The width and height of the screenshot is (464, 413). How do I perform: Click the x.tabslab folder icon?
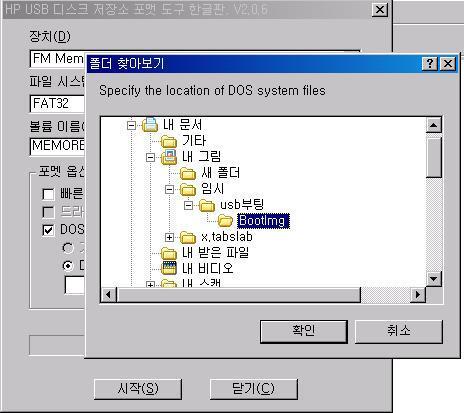(x=188, y=237)
